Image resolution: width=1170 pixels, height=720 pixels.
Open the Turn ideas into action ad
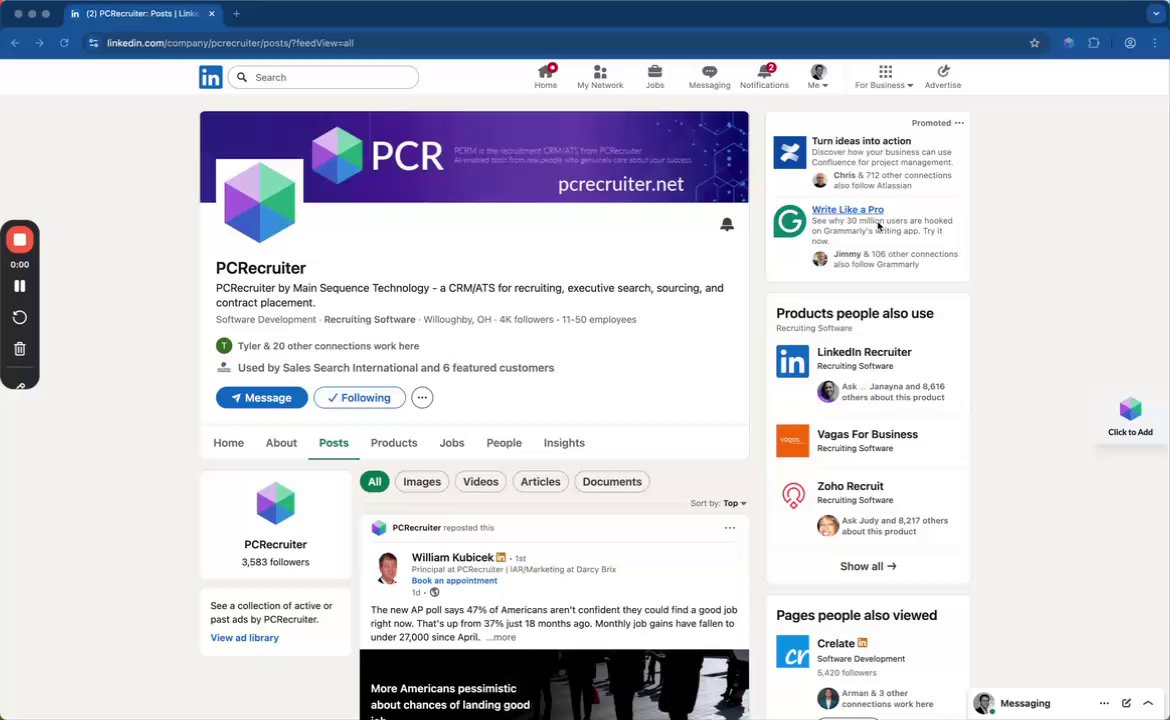click(861, 141)
